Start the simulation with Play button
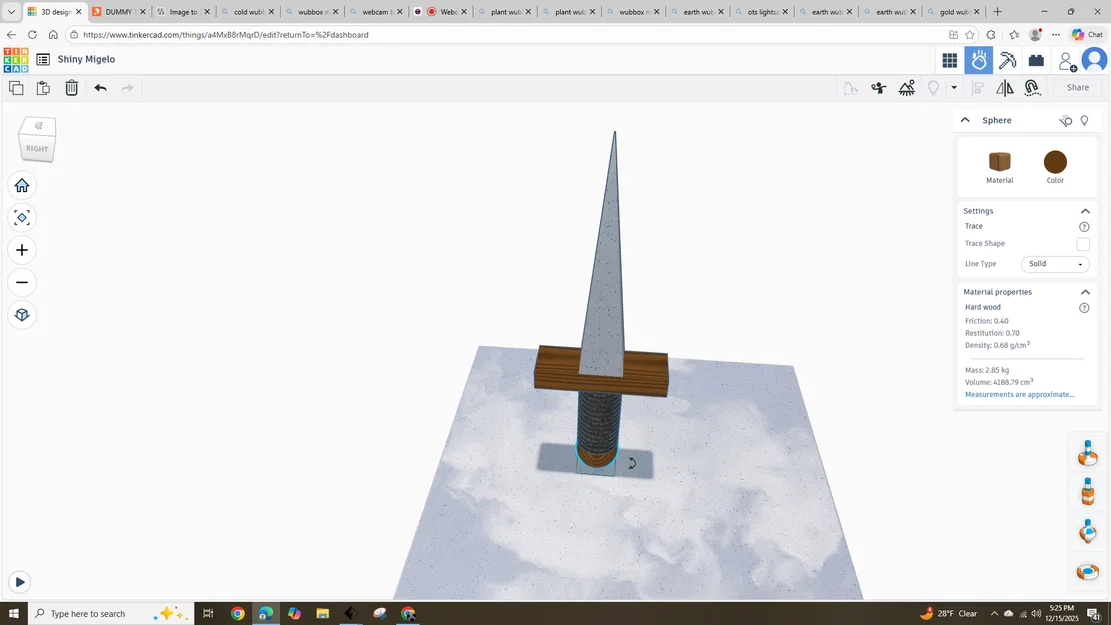Viewport: 1111px width, 625px height. [x=20, y=582]
